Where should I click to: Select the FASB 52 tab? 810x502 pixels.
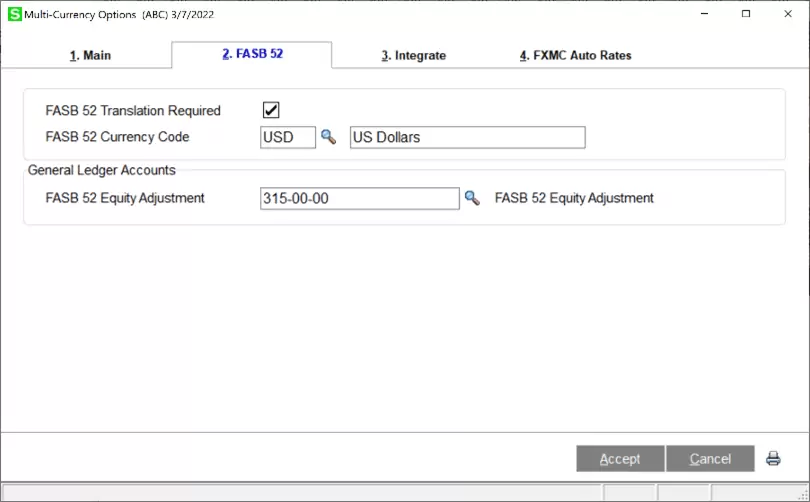point(252,54)
